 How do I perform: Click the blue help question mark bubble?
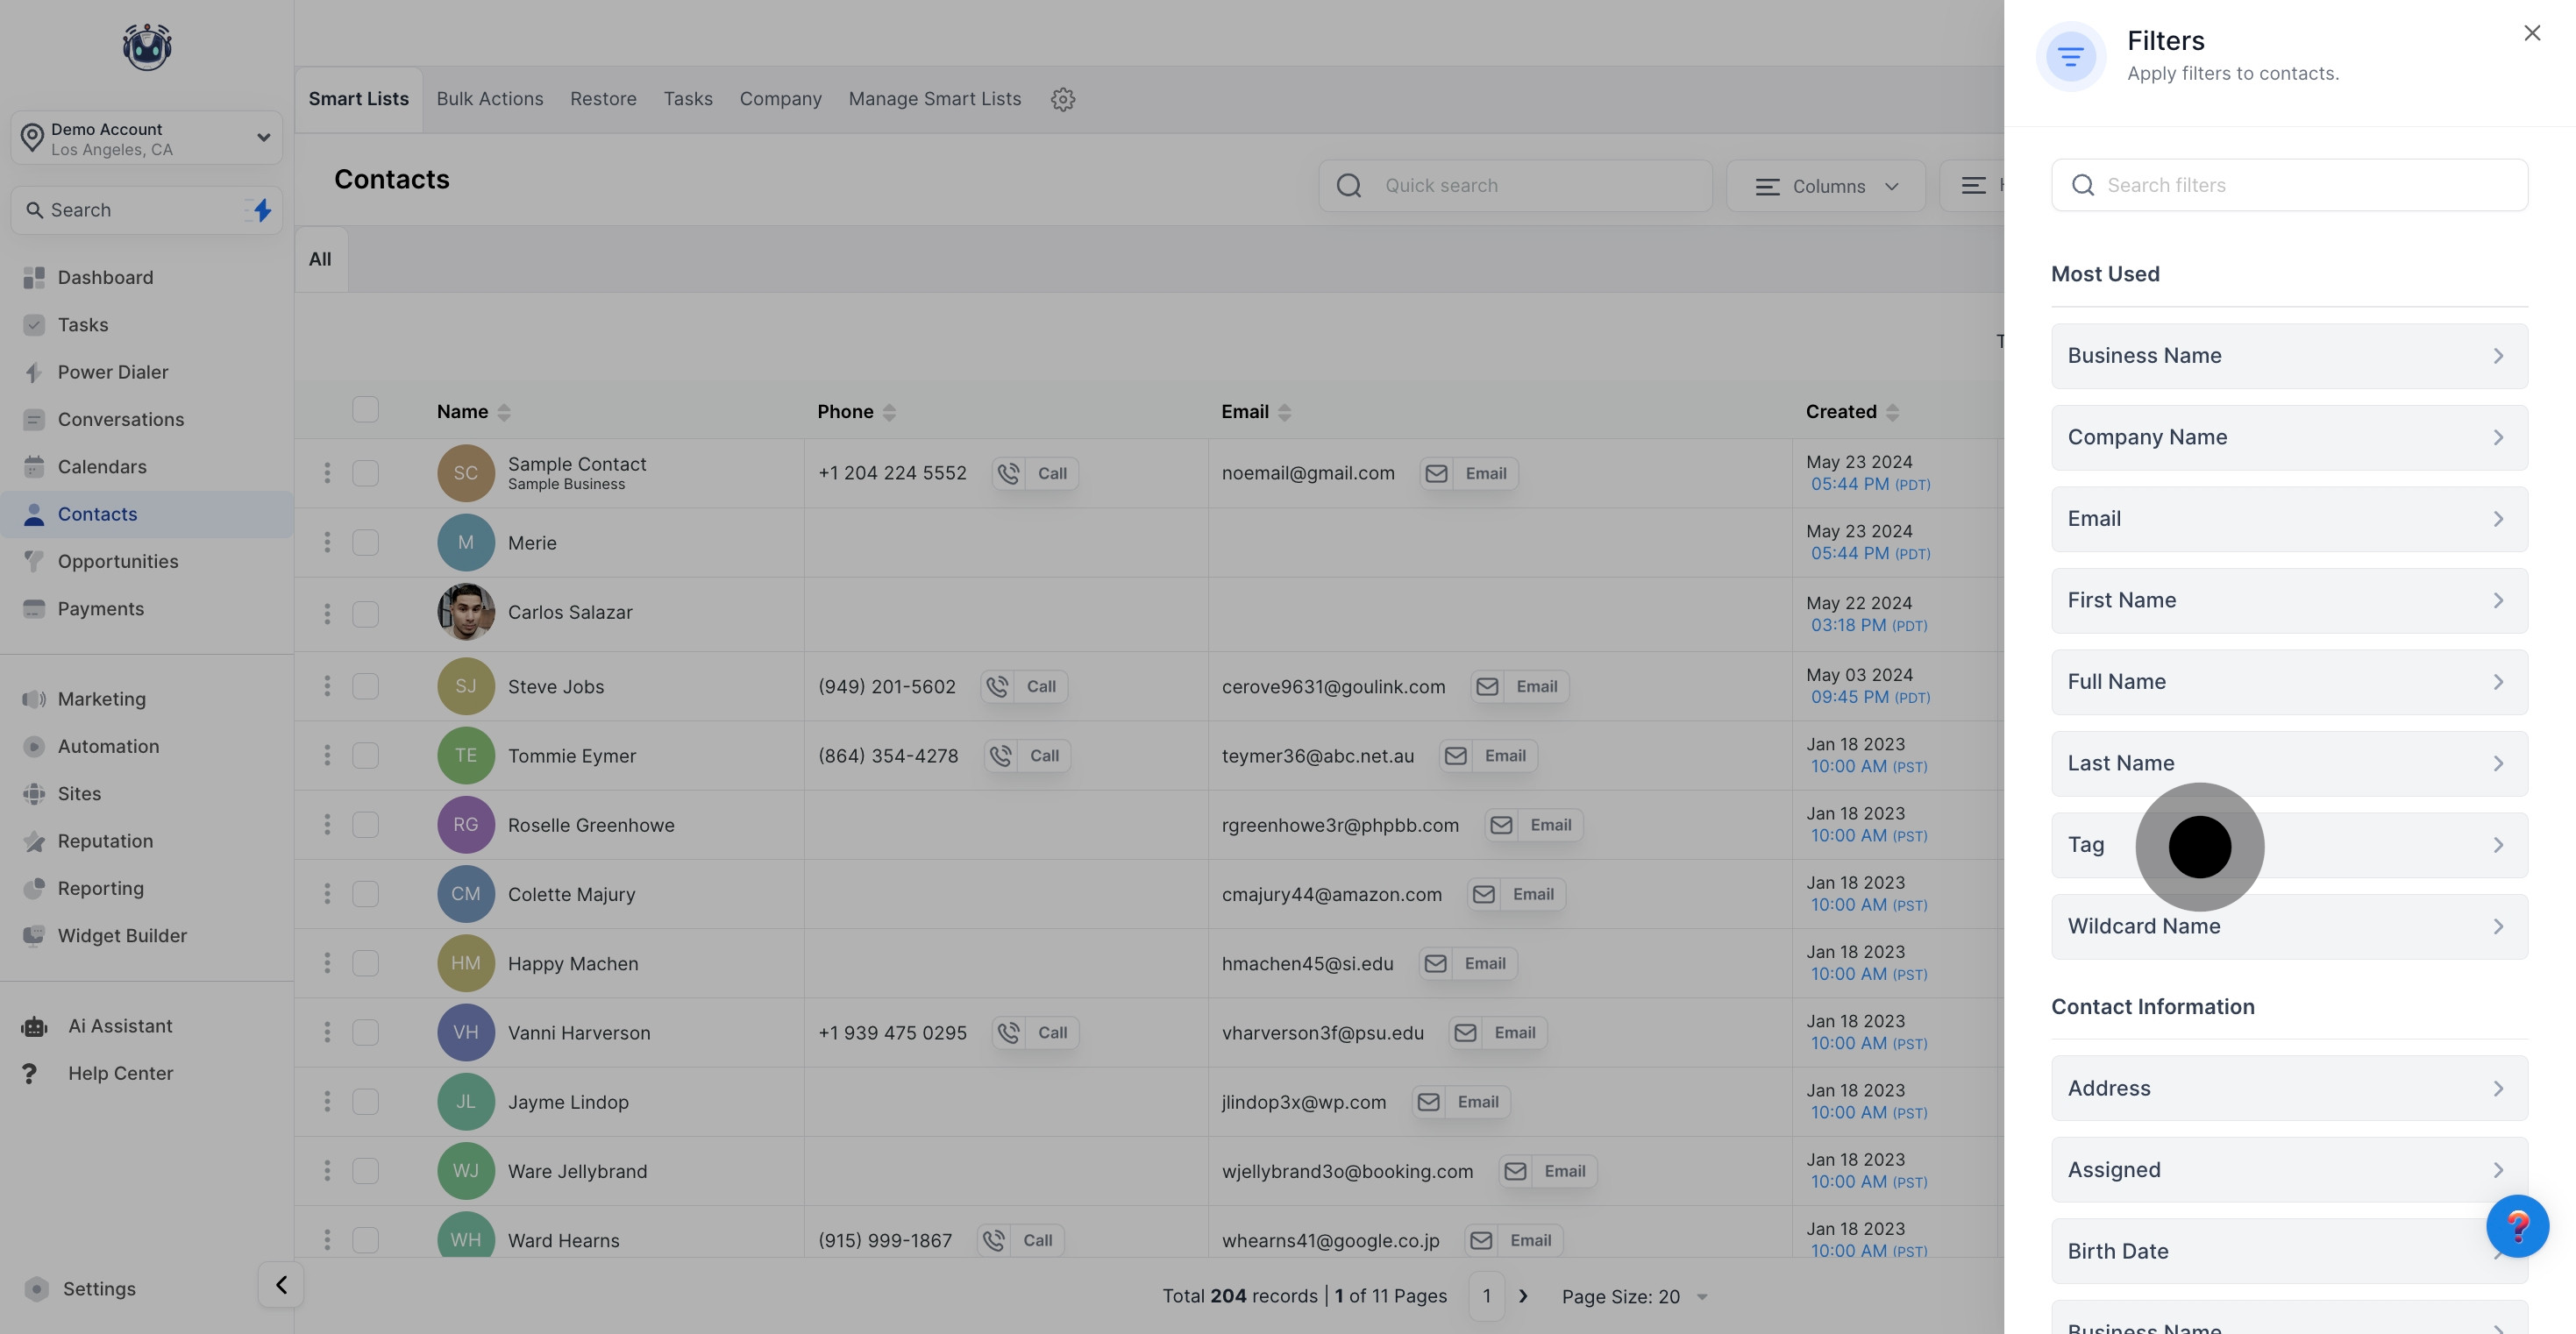tap(2516, 1225)
